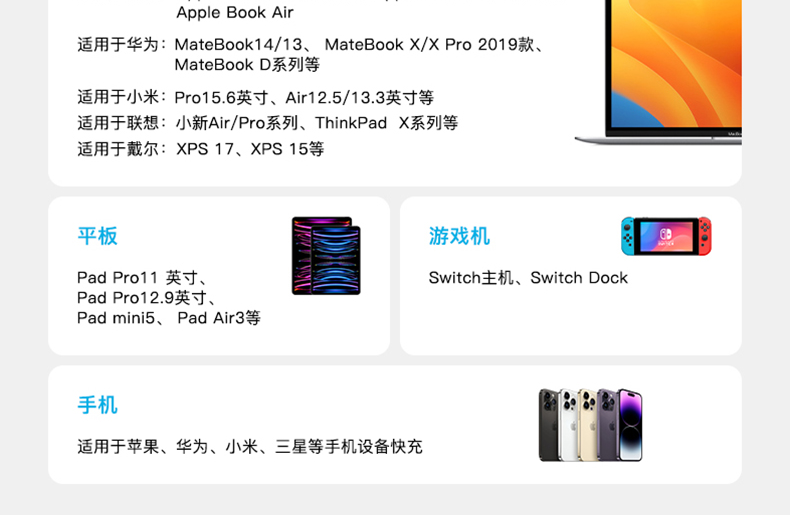Click the 适用于戴尔 XPS 17 line
The width and height of the screenshot is (790, 515).
(x=201, y=149)
